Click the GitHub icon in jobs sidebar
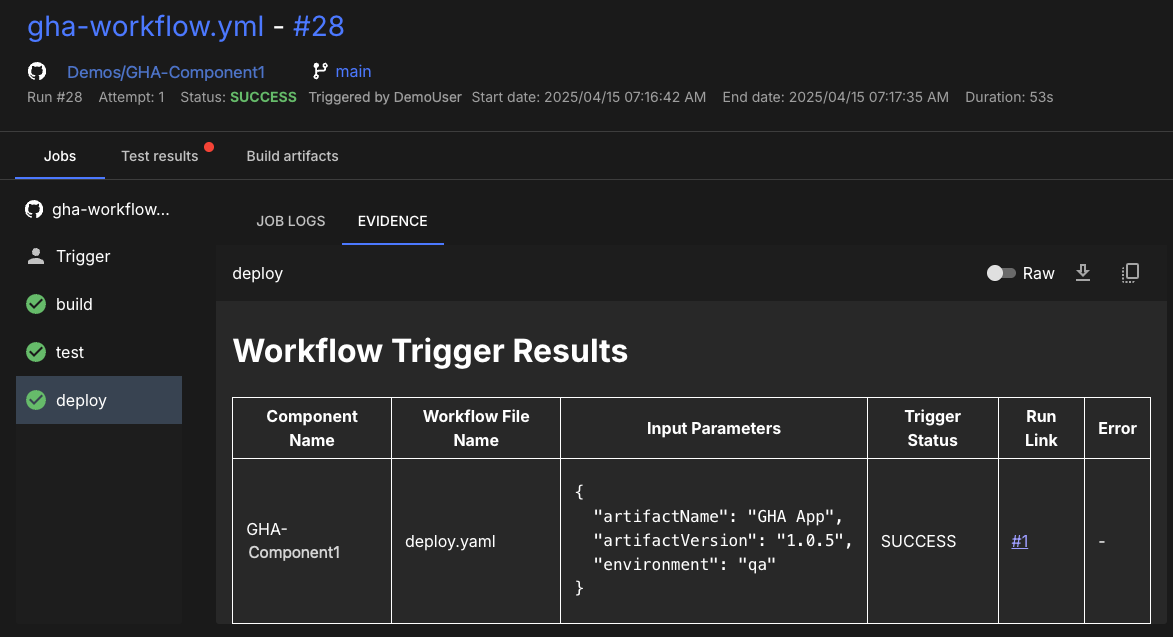This screenshot has height=637, width=1173. point(34,209)
